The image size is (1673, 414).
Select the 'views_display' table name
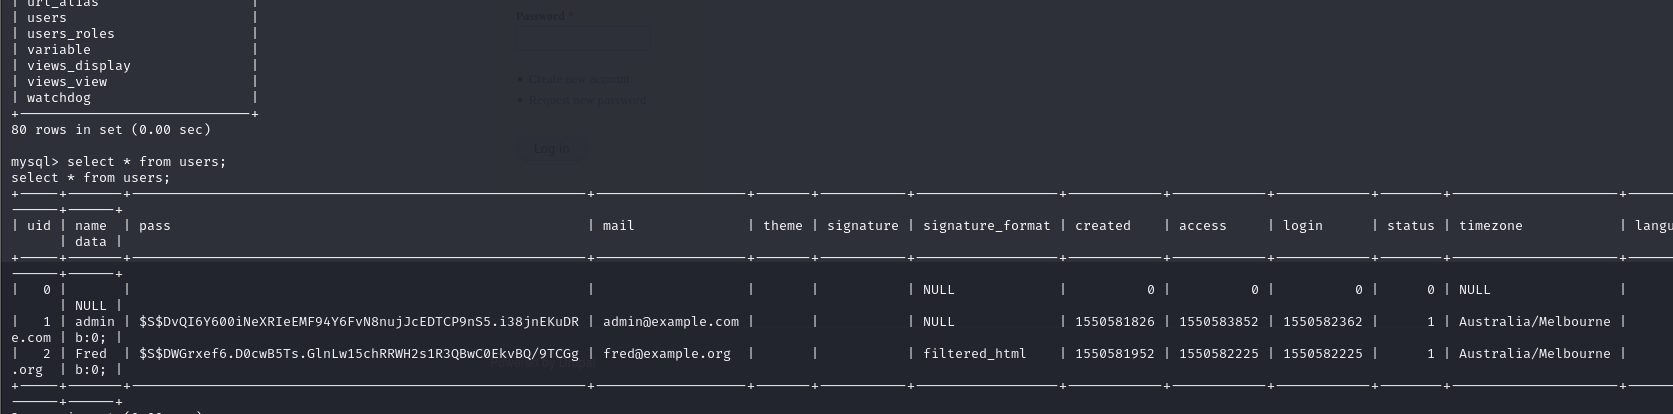tap(79, 66)
